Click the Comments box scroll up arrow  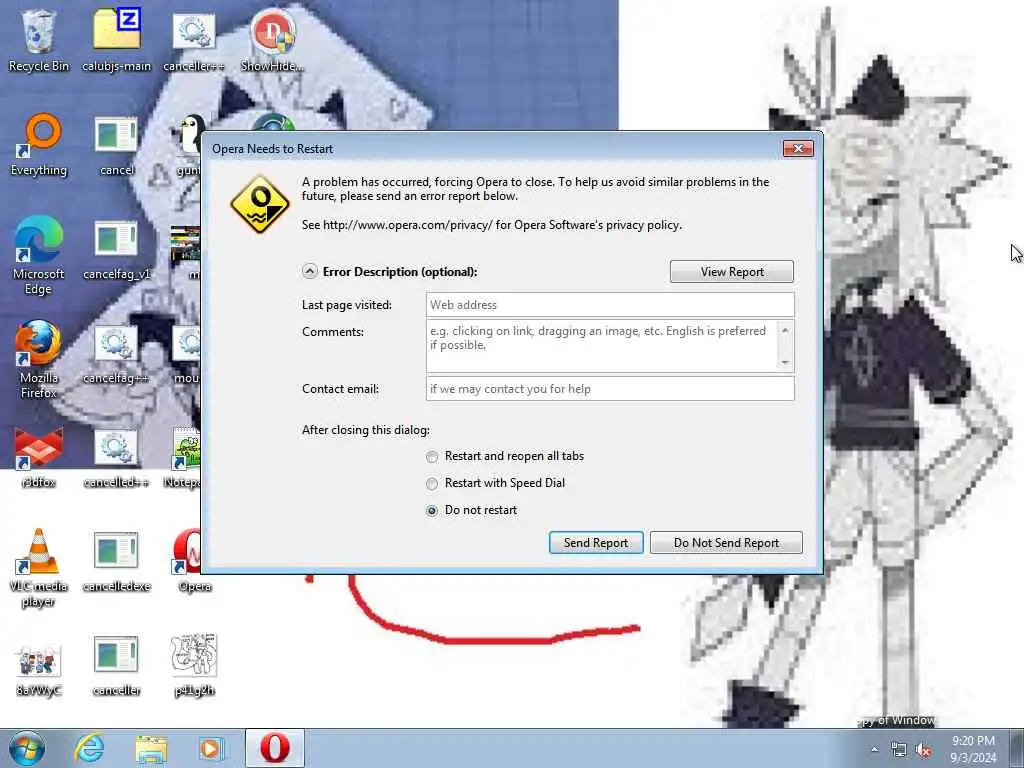pyautogui.click(x=785, y=330)
